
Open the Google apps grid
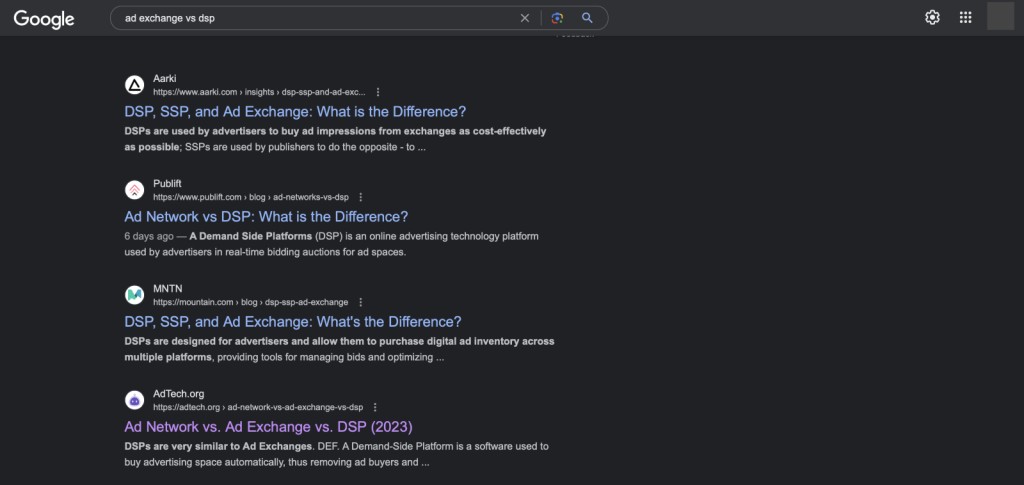965,18
